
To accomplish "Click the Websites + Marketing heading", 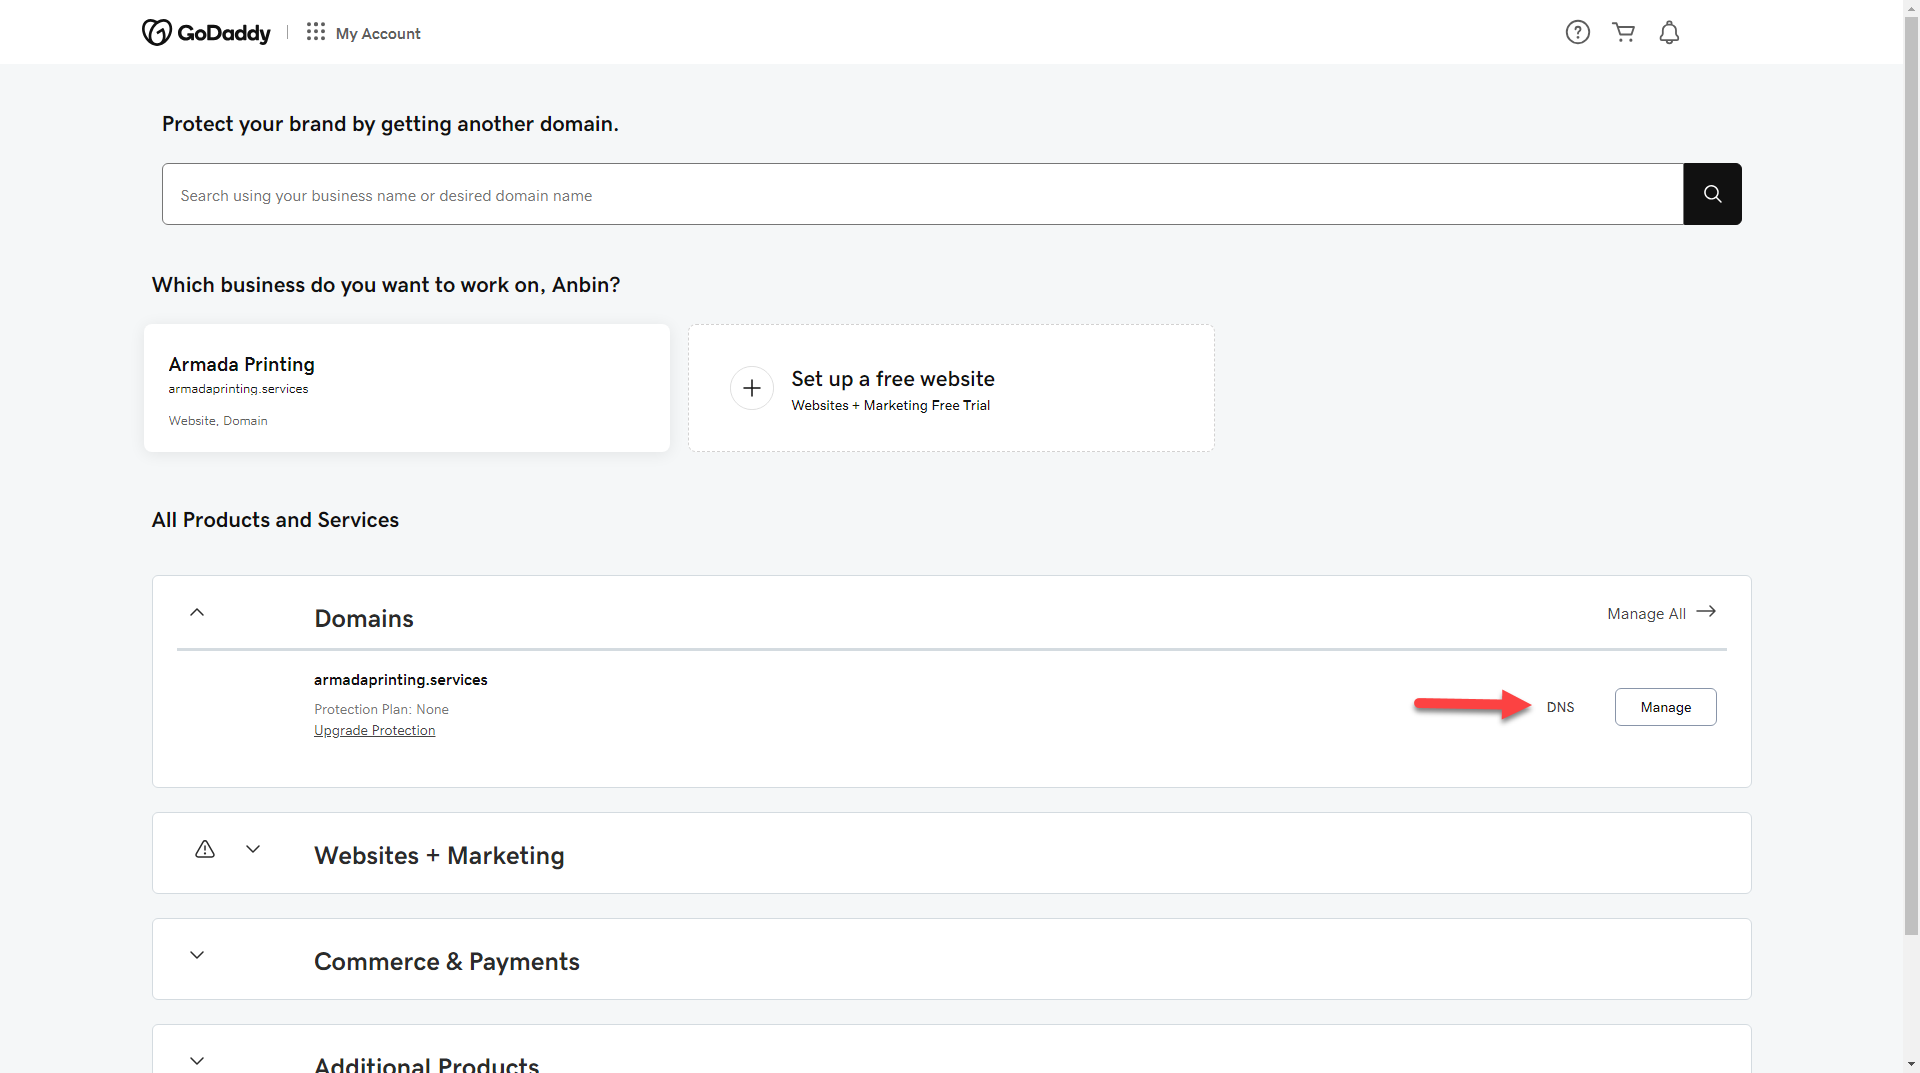I will click(x=439, y=856).
